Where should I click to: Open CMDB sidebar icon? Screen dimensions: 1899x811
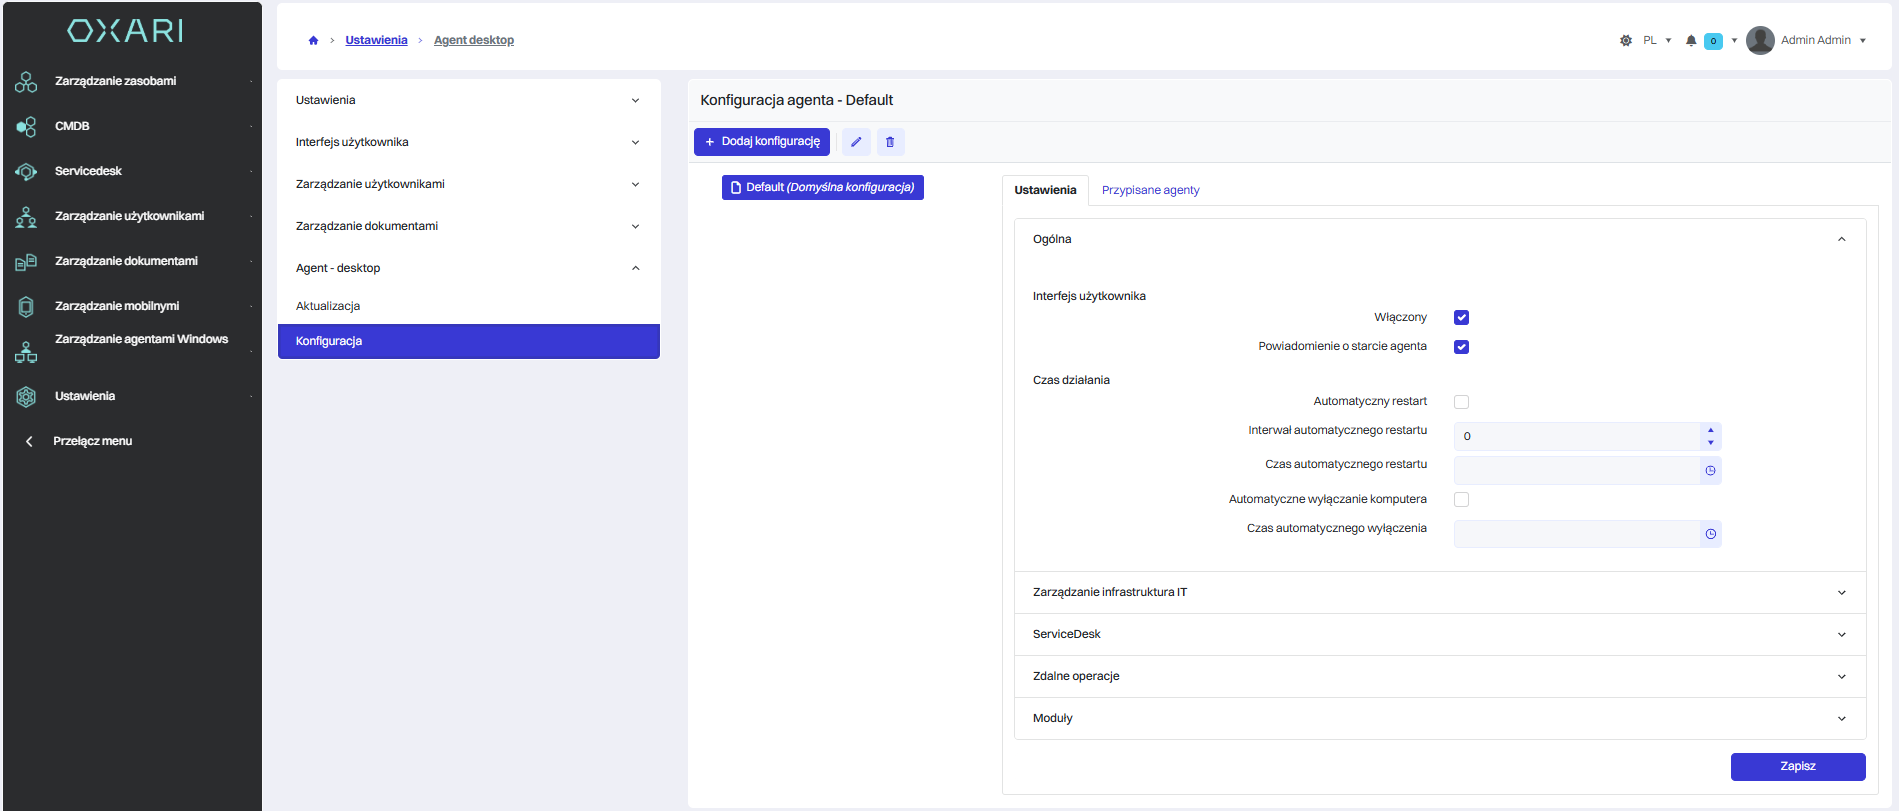[26, 127]
